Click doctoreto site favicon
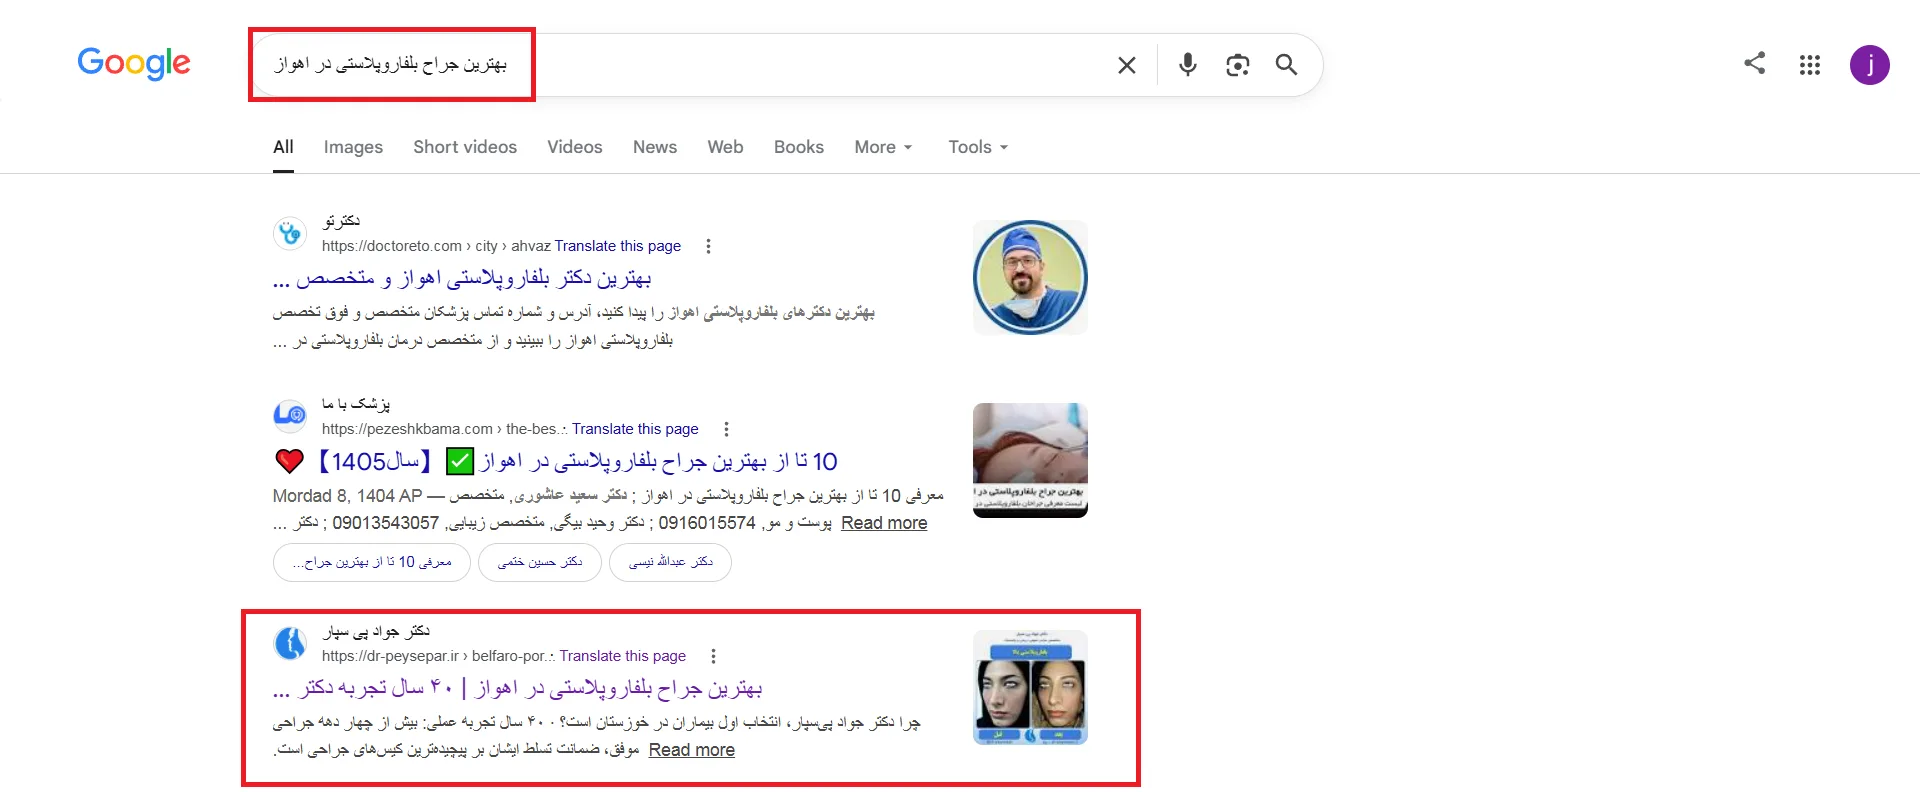 click(290, 234)
